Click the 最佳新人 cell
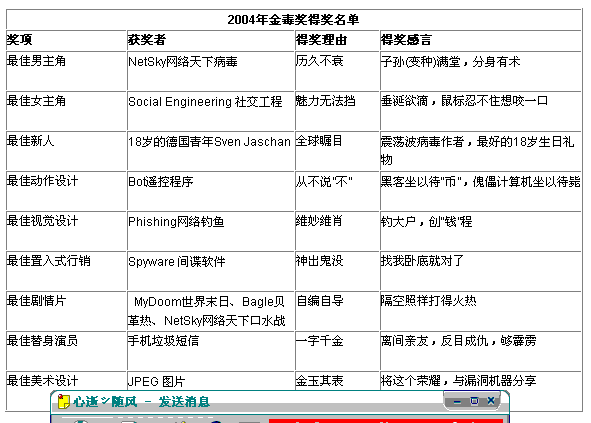591x423 pixels. [x=66, y=151]
